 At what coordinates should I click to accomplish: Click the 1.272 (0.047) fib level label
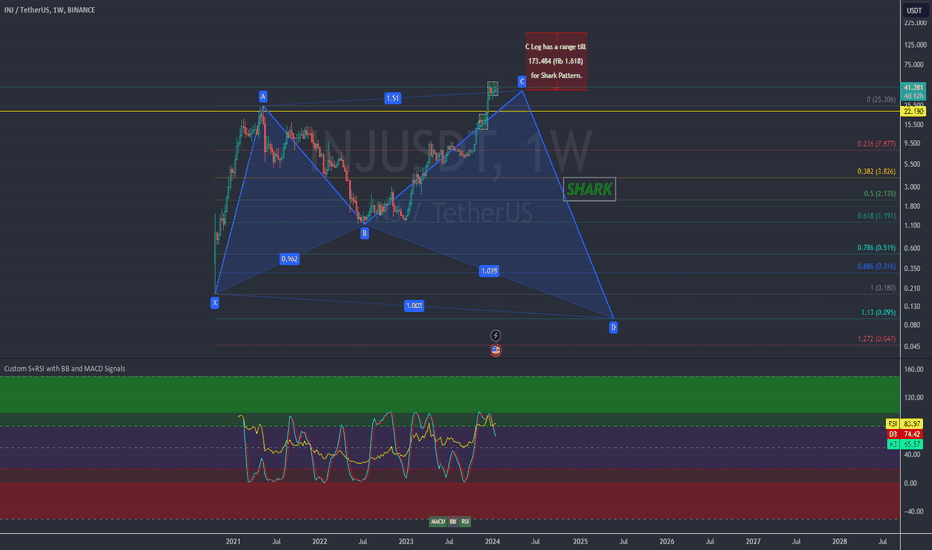(876, 338)
